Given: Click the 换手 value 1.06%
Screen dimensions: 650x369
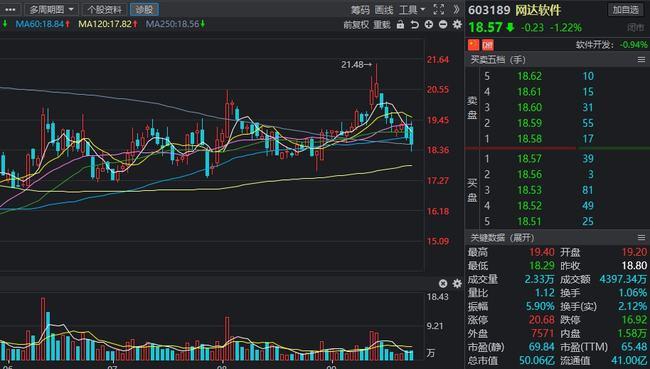Looking at the screenshot, I should tap(633, 293).
